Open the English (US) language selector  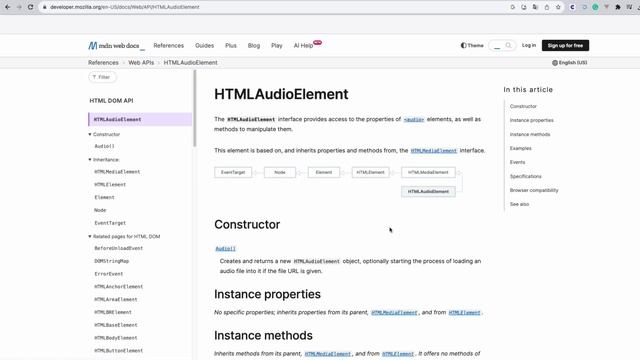[x=570, y=63]
